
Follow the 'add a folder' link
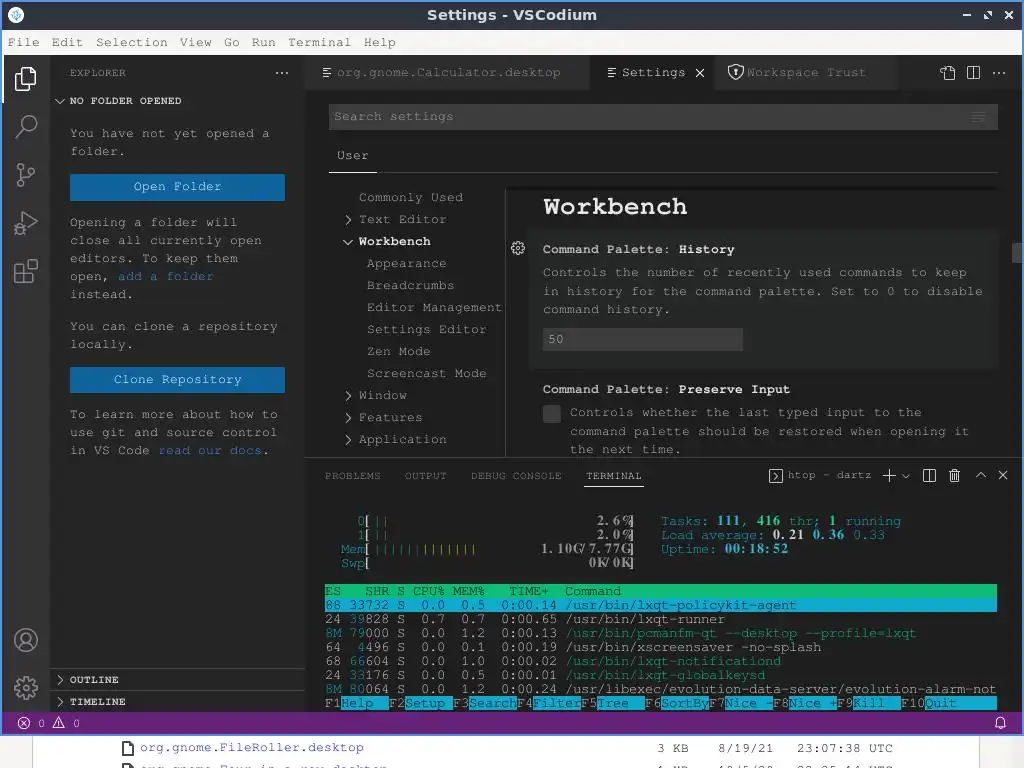click(x=165, y=276)
